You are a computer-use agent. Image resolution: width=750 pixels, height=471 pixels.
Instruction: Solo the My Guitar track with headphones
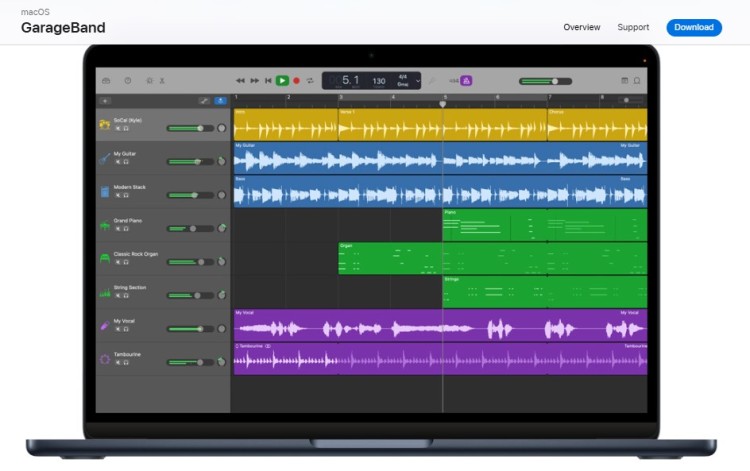click(x=126, y=162)
